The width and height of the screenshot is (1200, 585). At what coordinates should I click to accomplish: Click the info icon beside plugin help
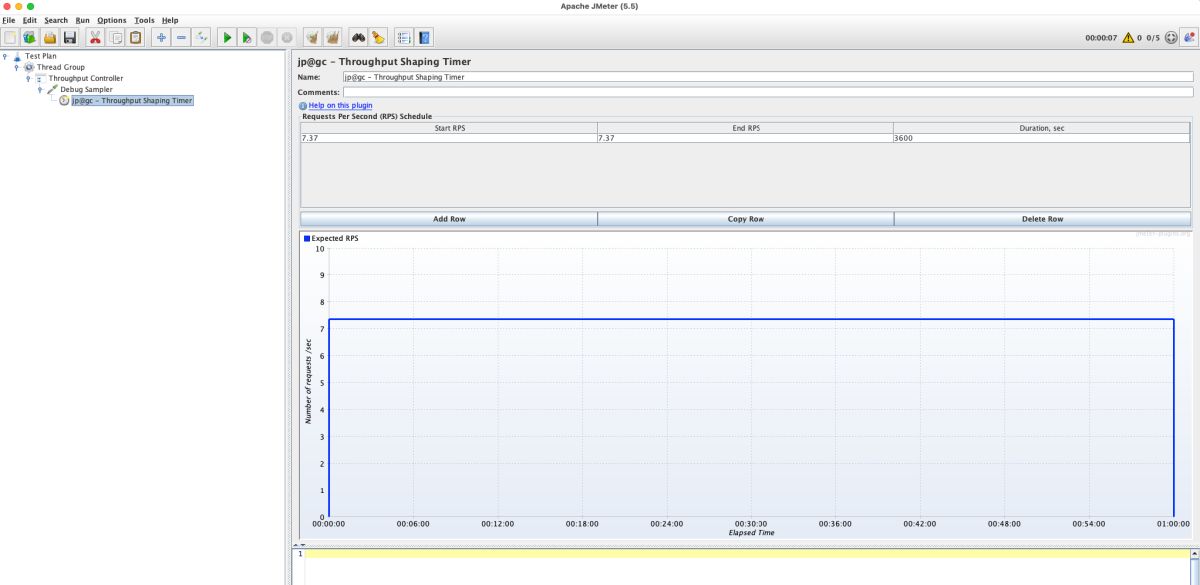303,105
